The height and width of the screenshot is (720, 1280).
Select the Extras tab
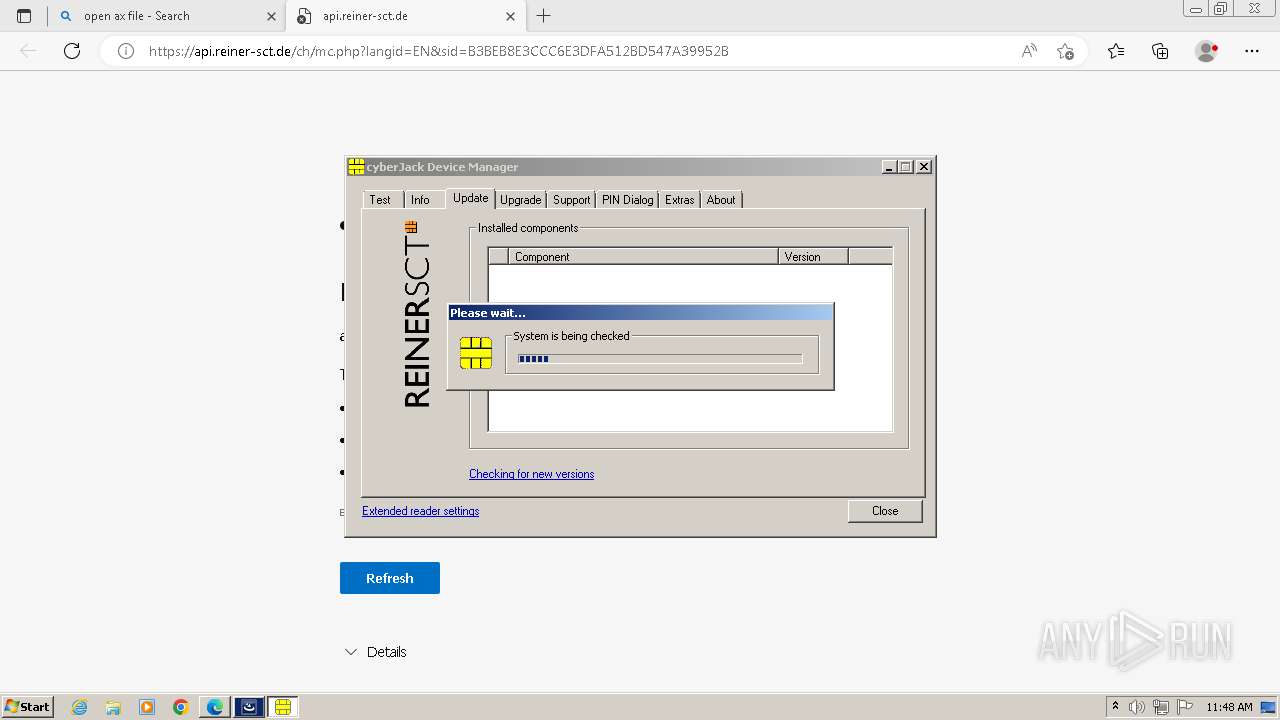[x=679, y=200]
